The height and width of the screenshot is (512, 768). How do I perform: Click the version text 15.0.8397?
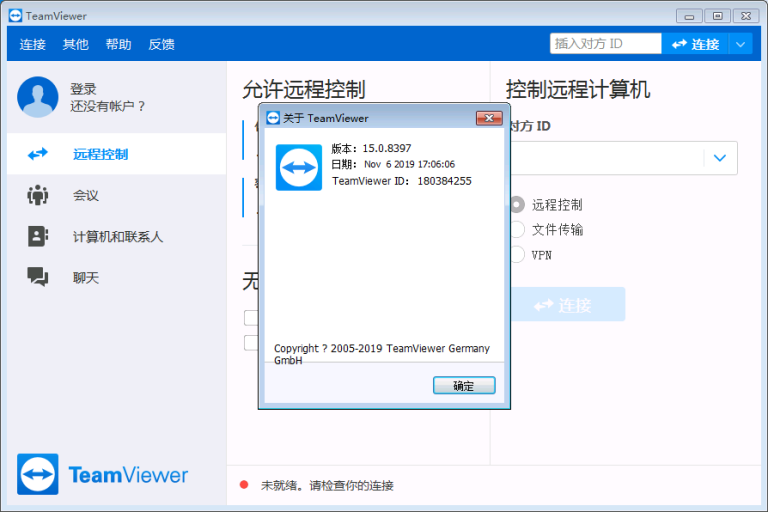[x=386, y=148]
